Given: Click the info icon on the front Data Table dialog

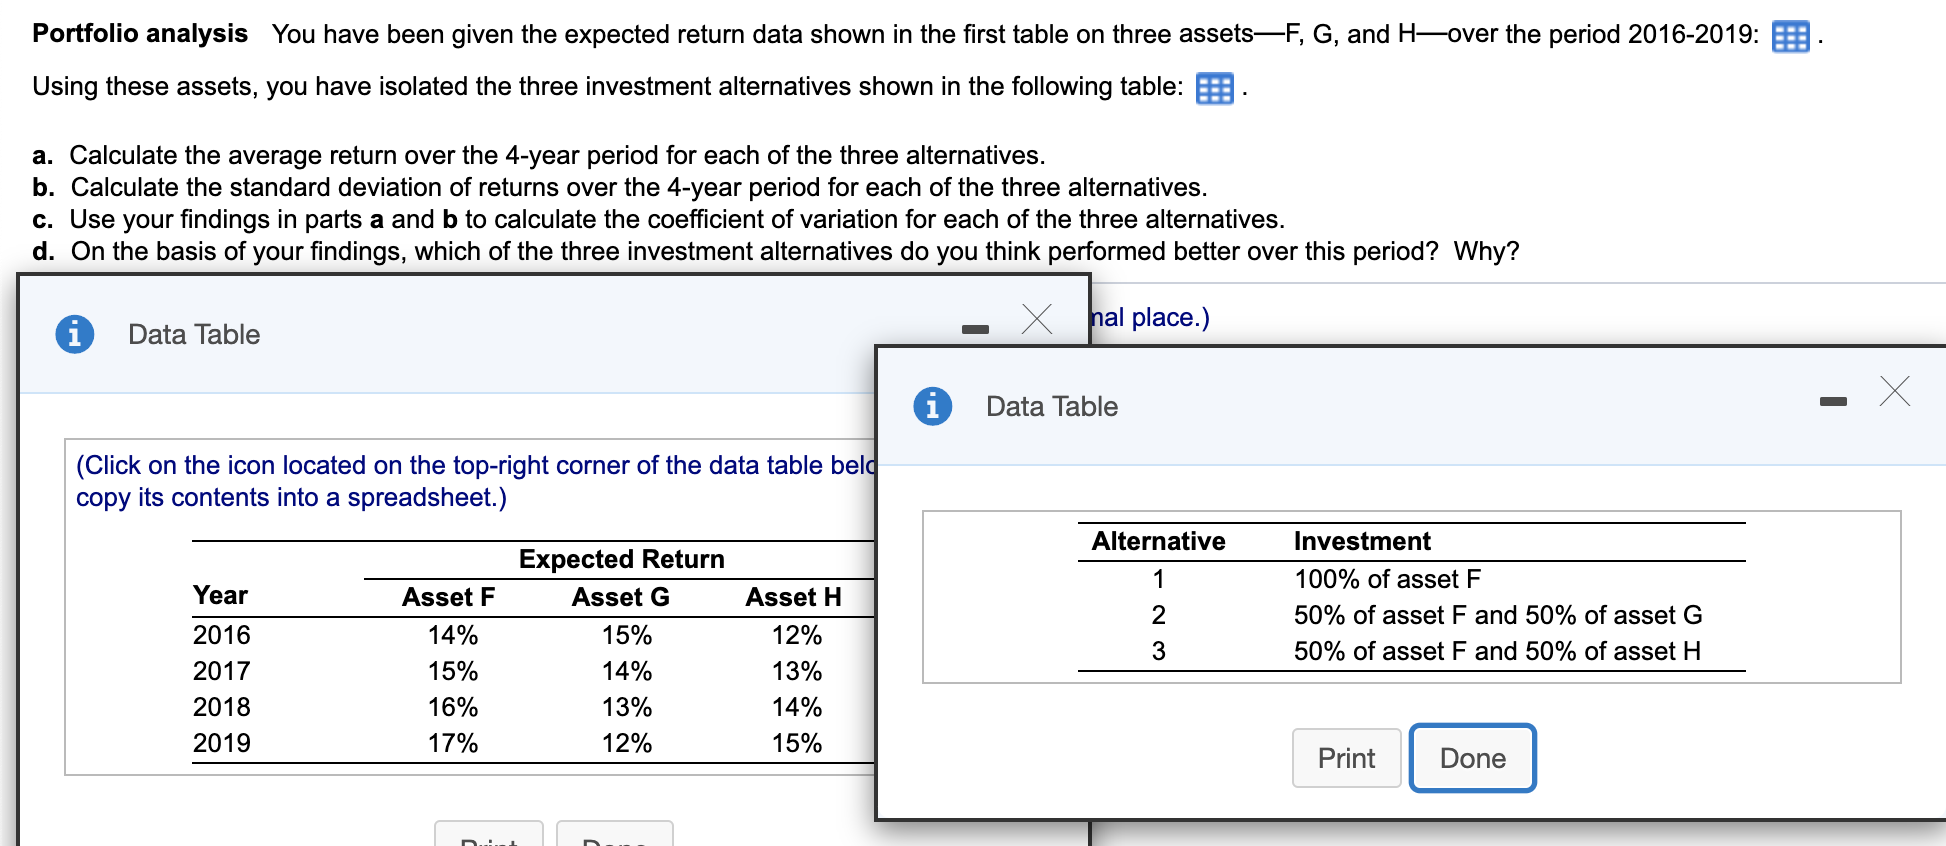Looking at the screenshot, I should click(932, 406).
